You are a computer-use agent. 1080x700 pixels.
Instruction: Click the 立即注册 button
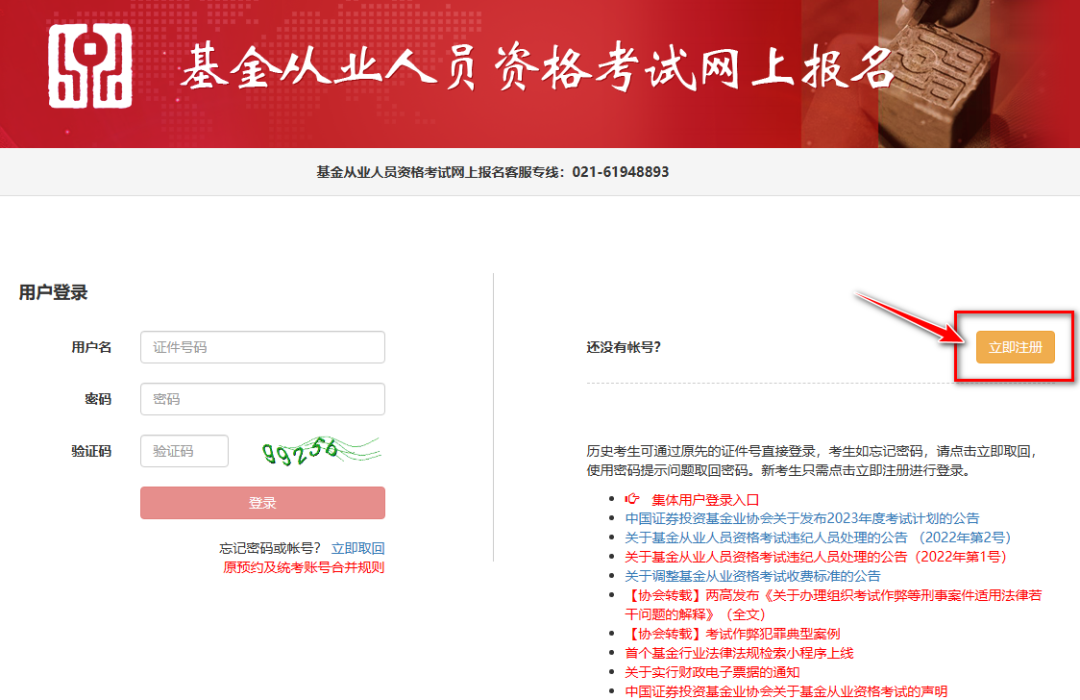(x=1014, y=345)
